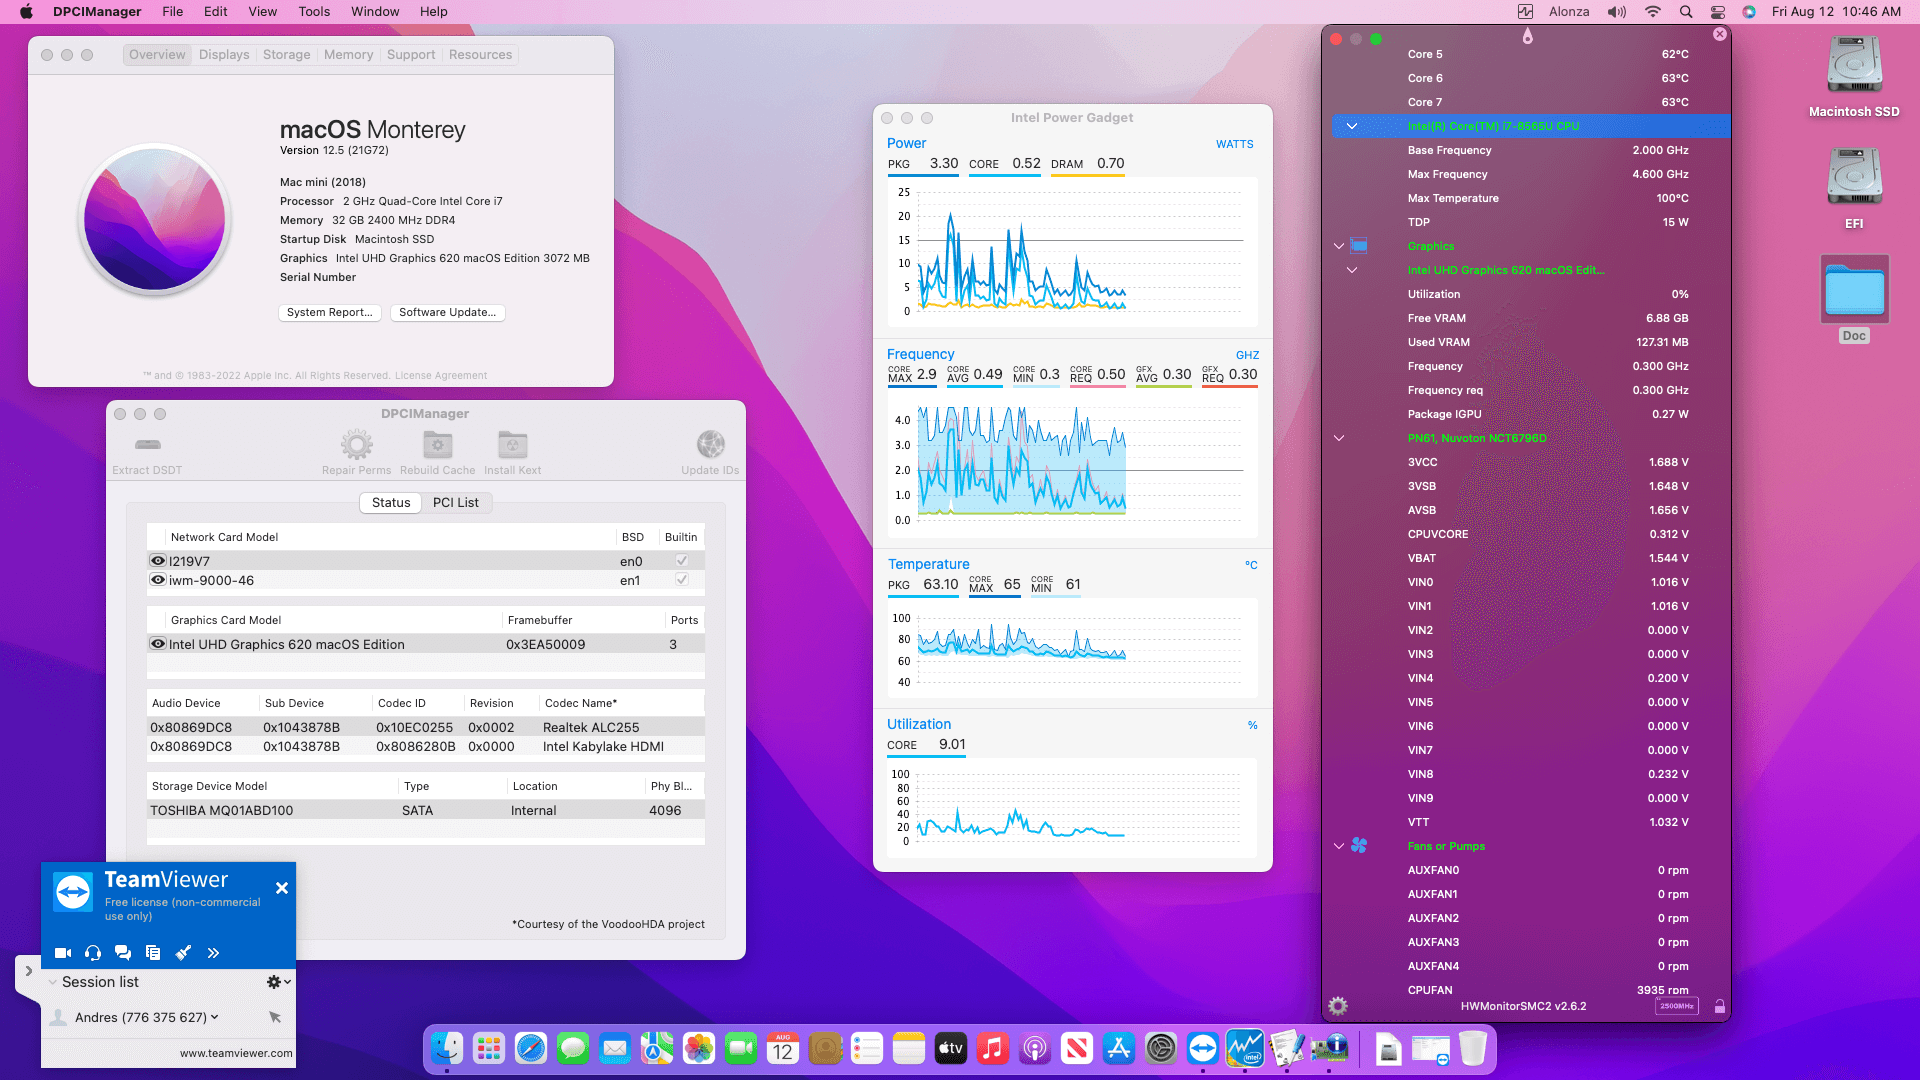Click Update IDs globe icon in DPCIManager
This screenshot has width=1920, height=1080.
[x=710, y=454]
